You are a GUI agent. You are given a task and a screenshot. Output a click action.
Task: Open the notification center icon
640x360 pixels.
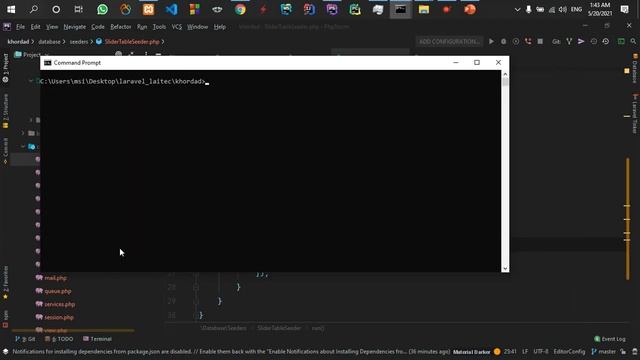pyautogui.click(x=624, y=9)
